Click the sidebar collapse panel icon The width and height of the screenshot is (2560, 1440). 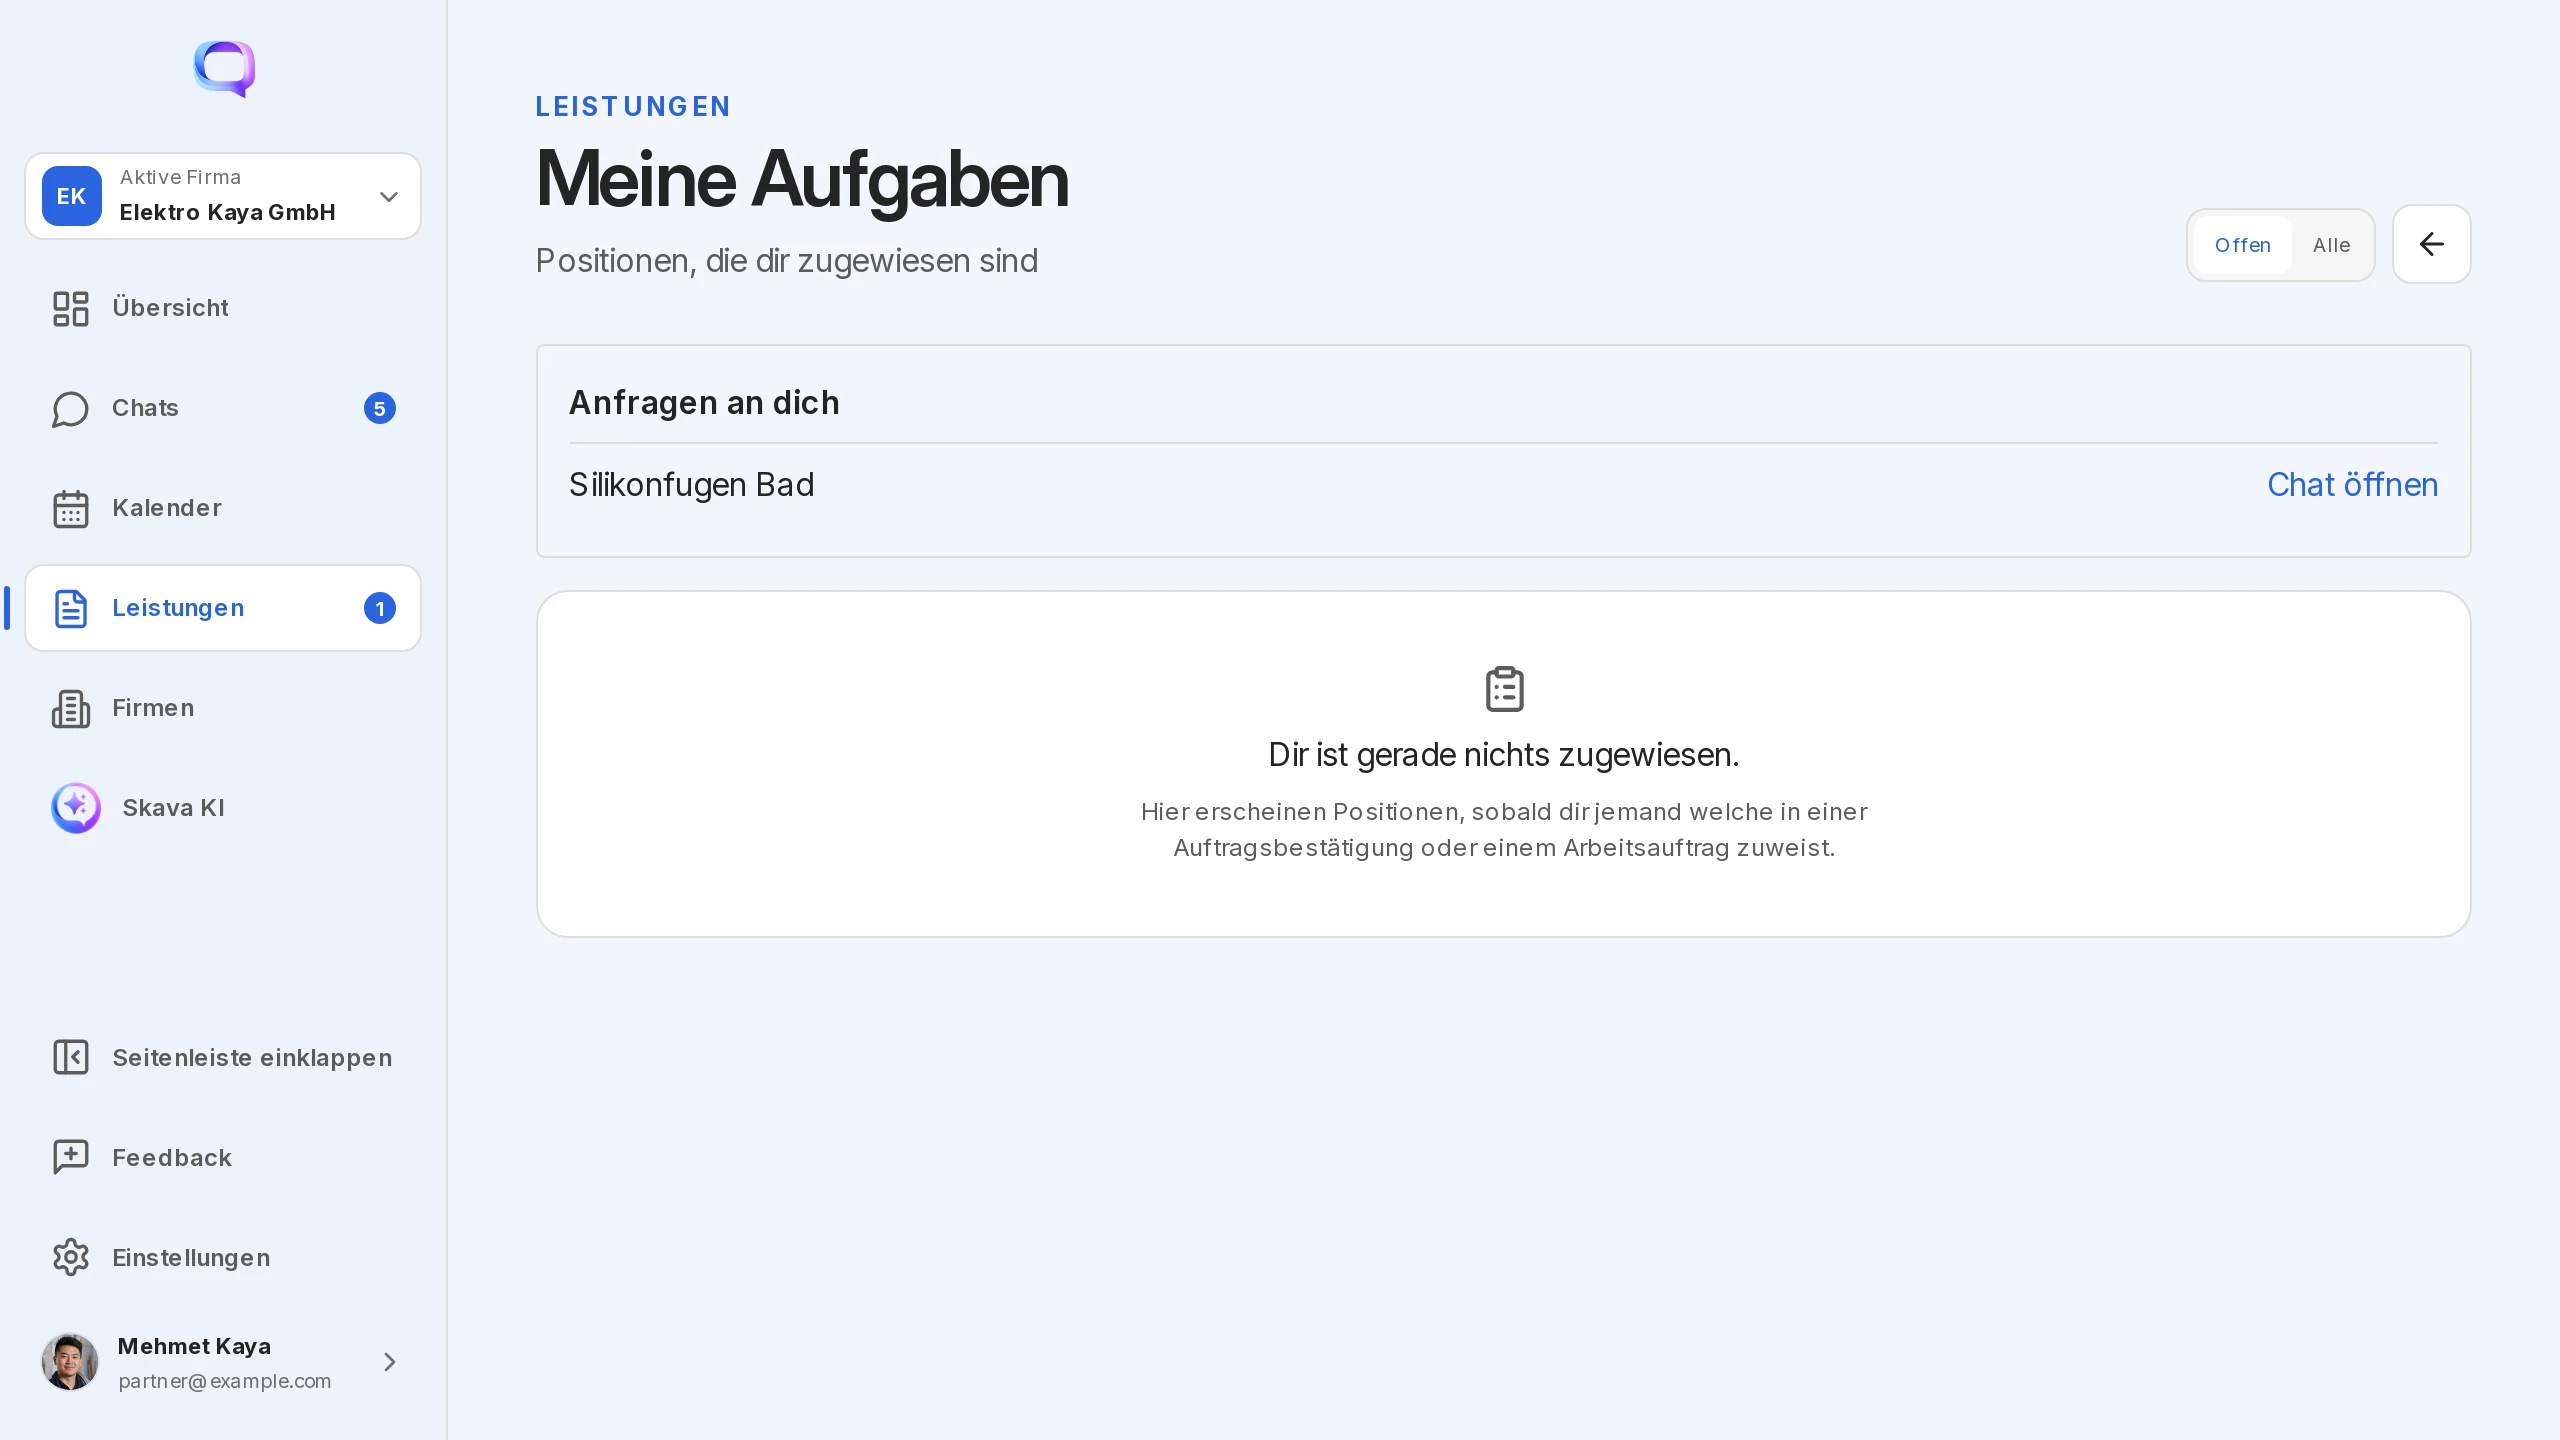click(x=71, y=1057)
